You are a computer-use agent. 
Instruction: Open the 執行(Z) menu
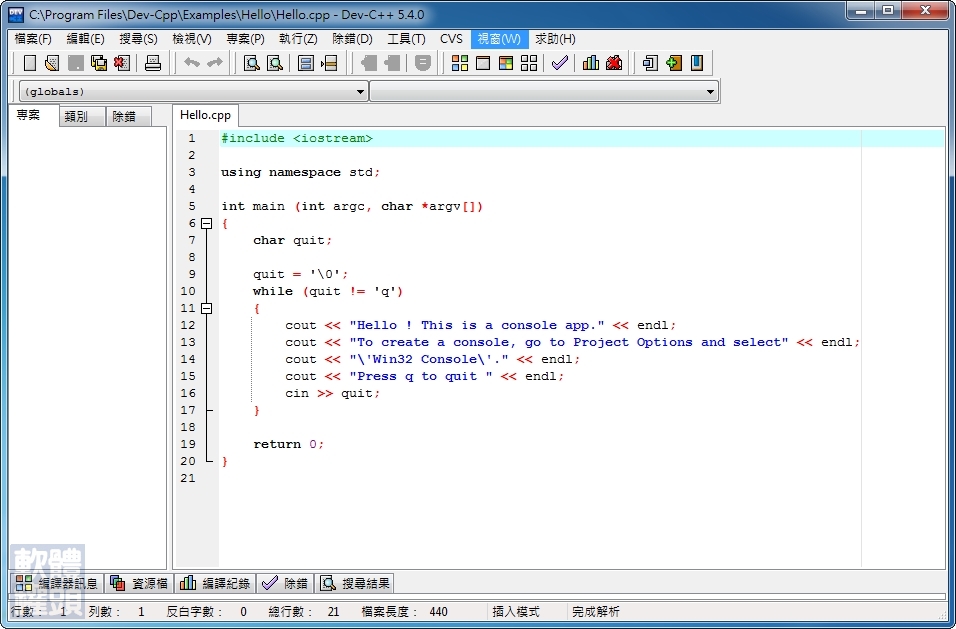point(298,39)
